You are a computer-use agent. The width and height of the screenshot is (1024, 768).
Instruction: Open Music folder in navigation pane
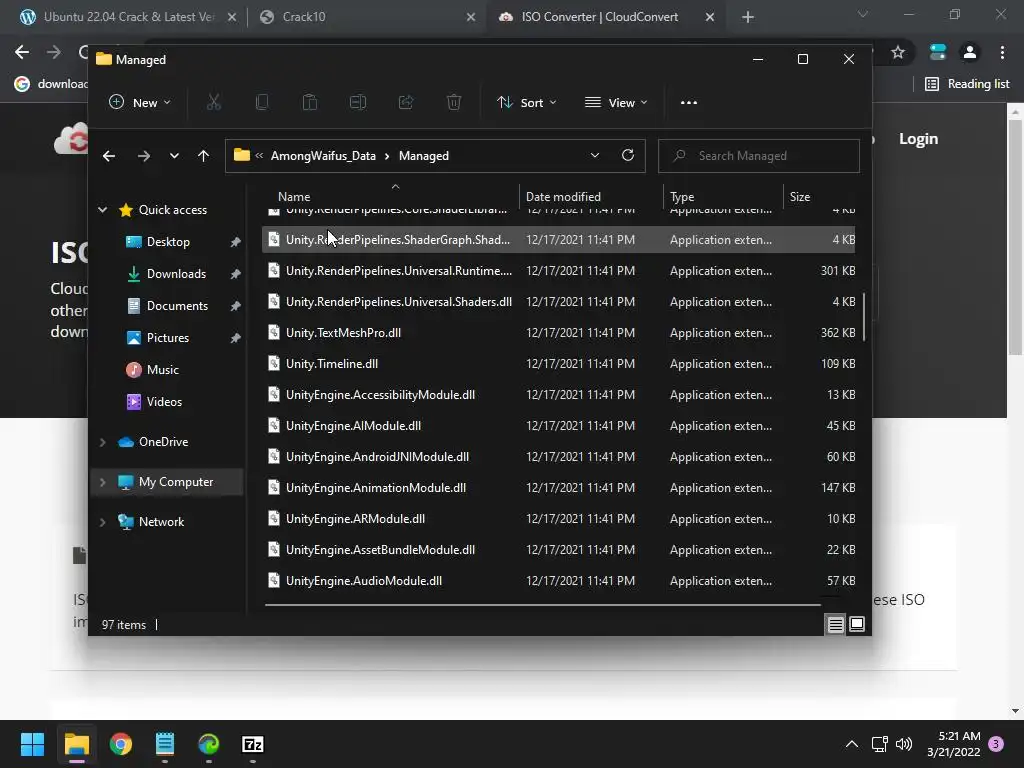tap(163, 370)
